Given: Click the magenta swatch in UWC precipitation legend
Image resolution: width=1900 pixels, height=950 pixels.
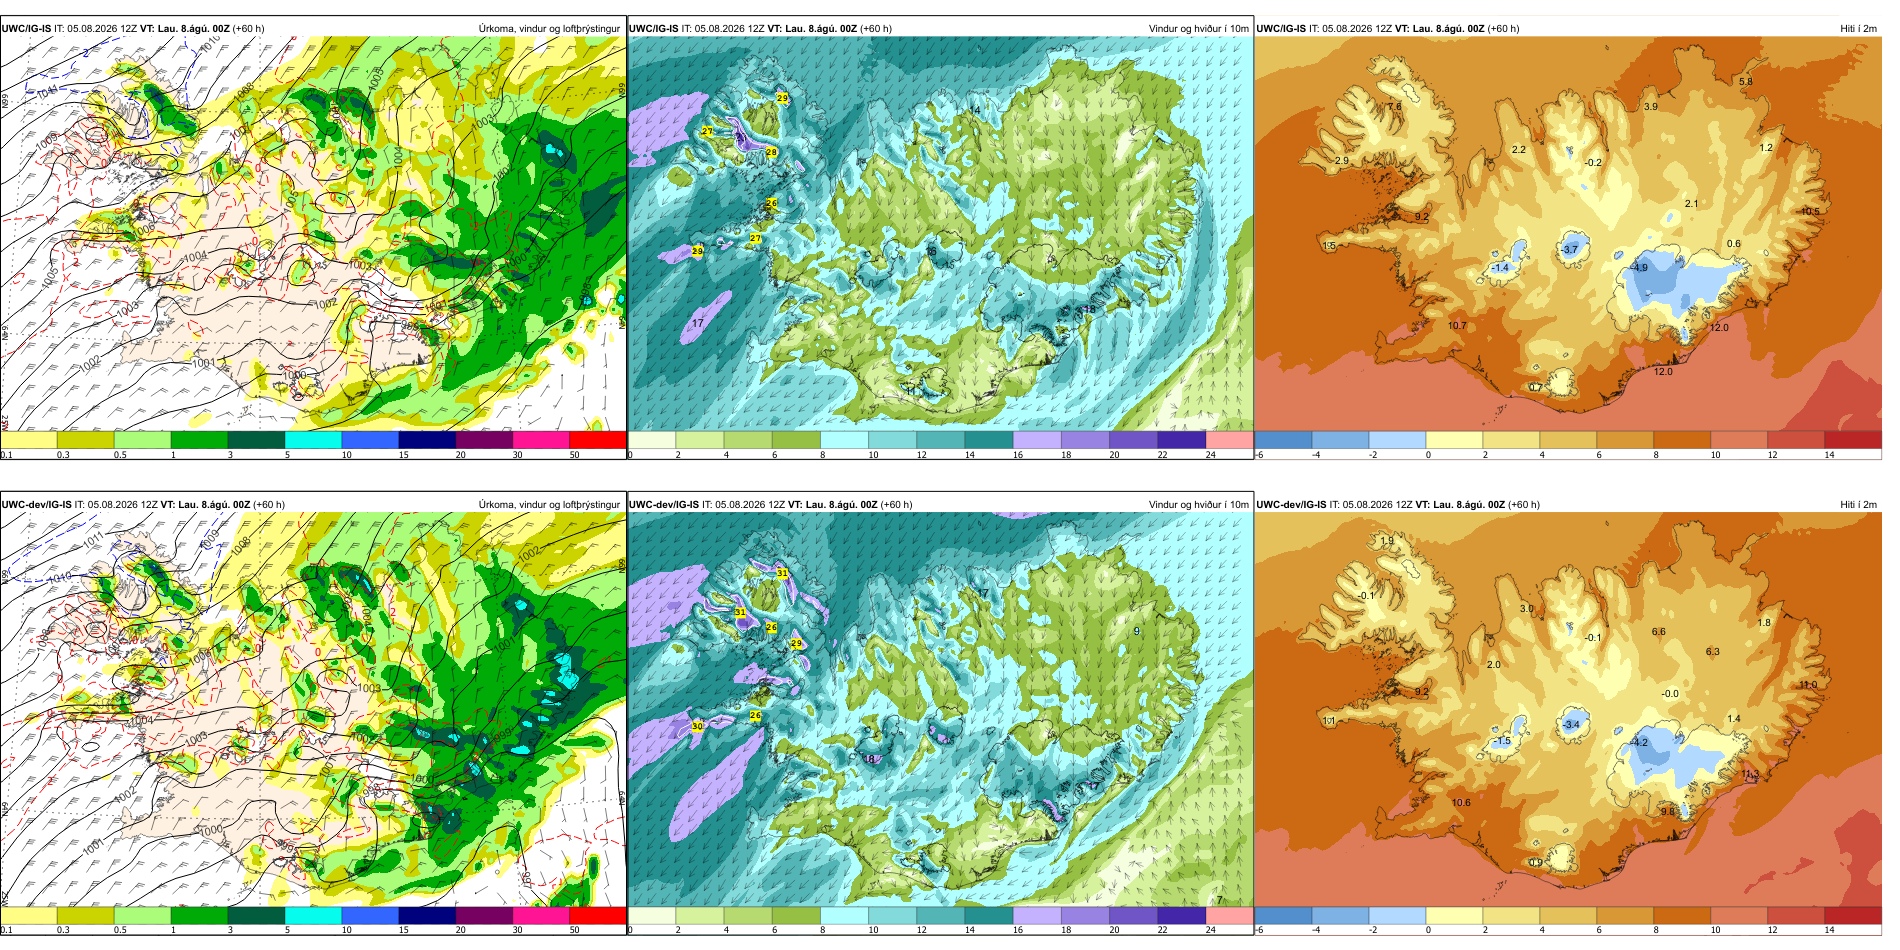Looking at the screenshot, I should click(541, 439).
